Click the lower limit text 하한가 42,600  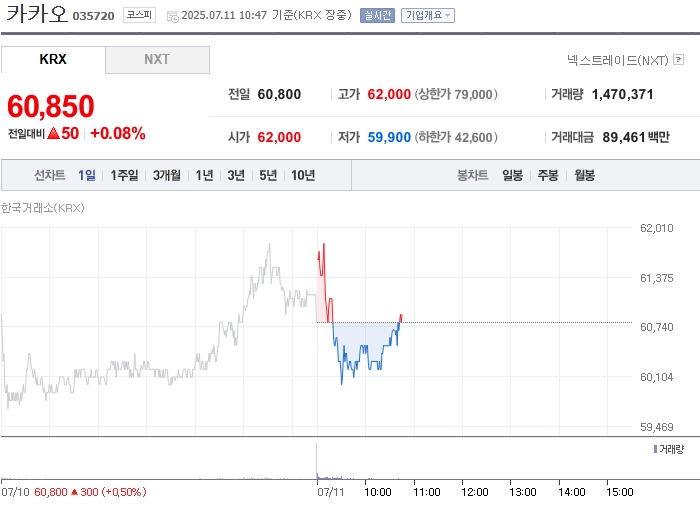pyautogui.click(x=456, y=137)
